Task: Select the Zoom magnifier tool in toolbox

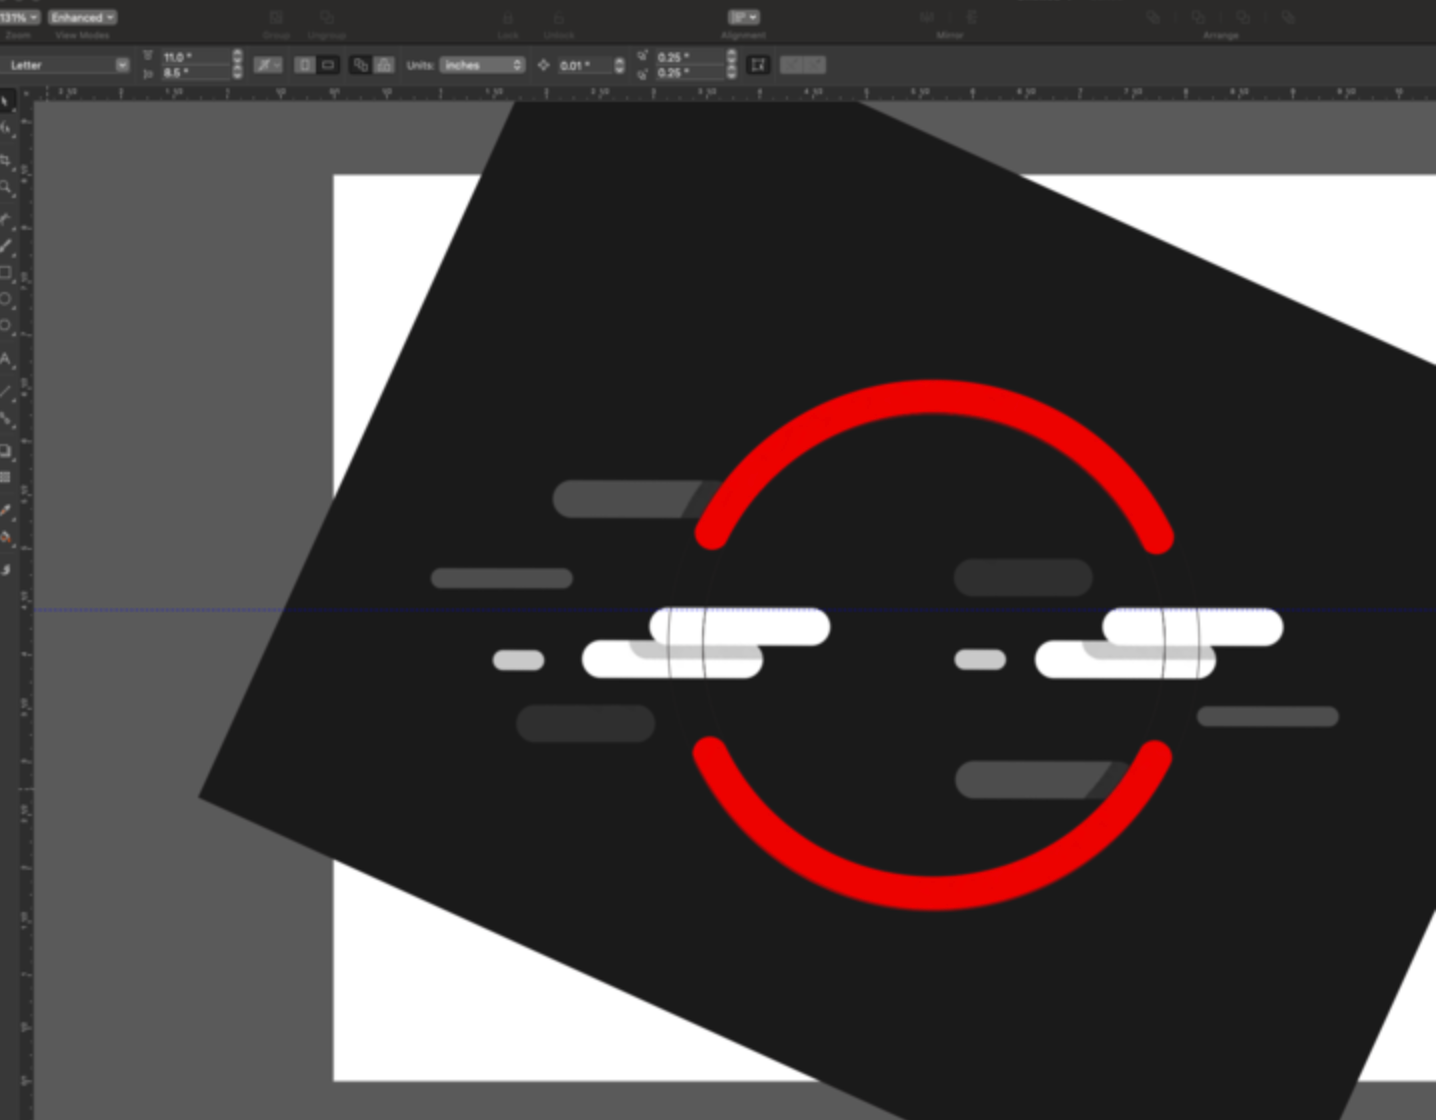Action: (x=6, y=188)
